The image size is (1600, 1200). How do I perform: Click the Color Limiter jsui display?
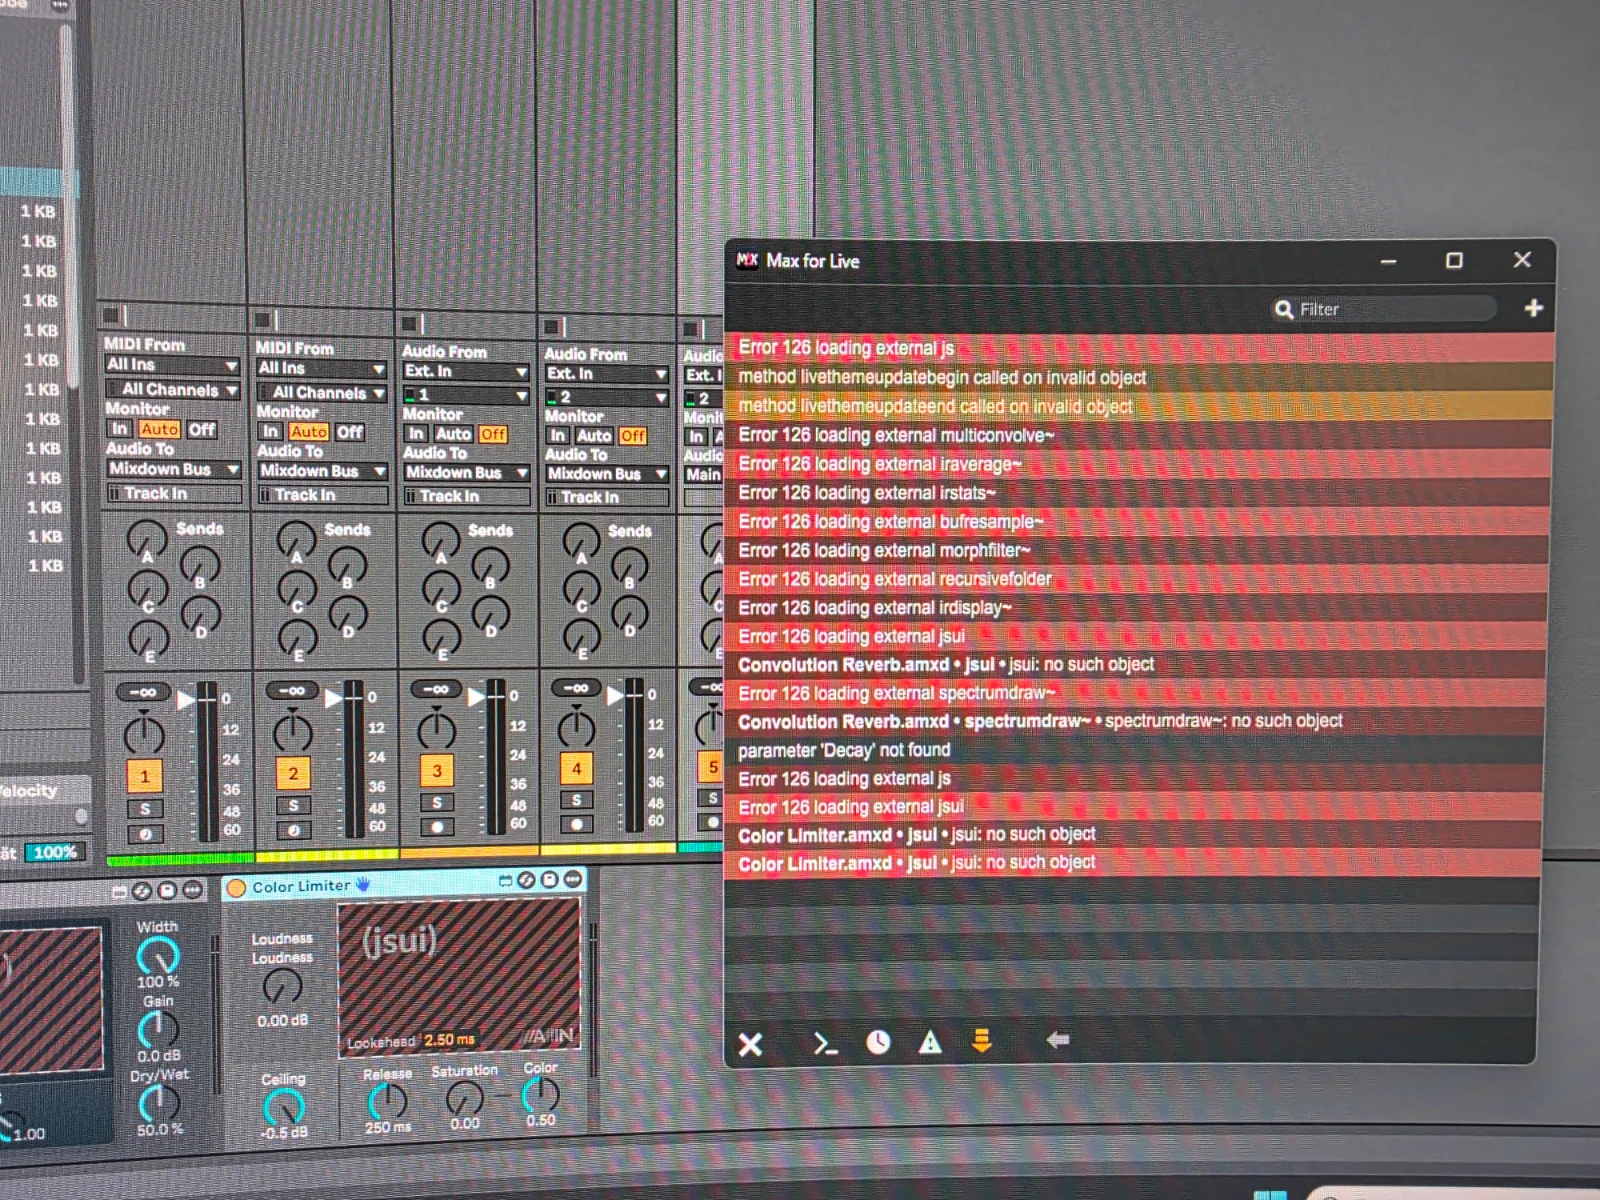[x=458, y=976]
